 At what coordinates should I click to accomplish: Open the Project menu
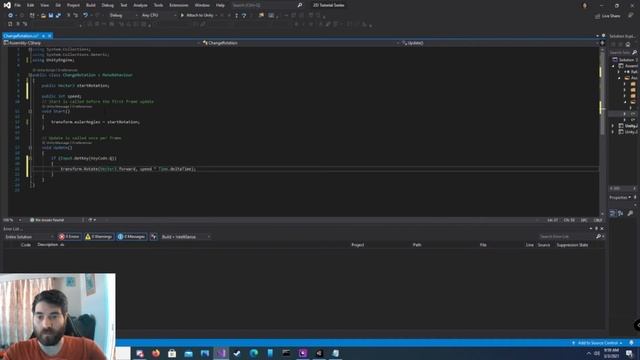tap(73, 5)
